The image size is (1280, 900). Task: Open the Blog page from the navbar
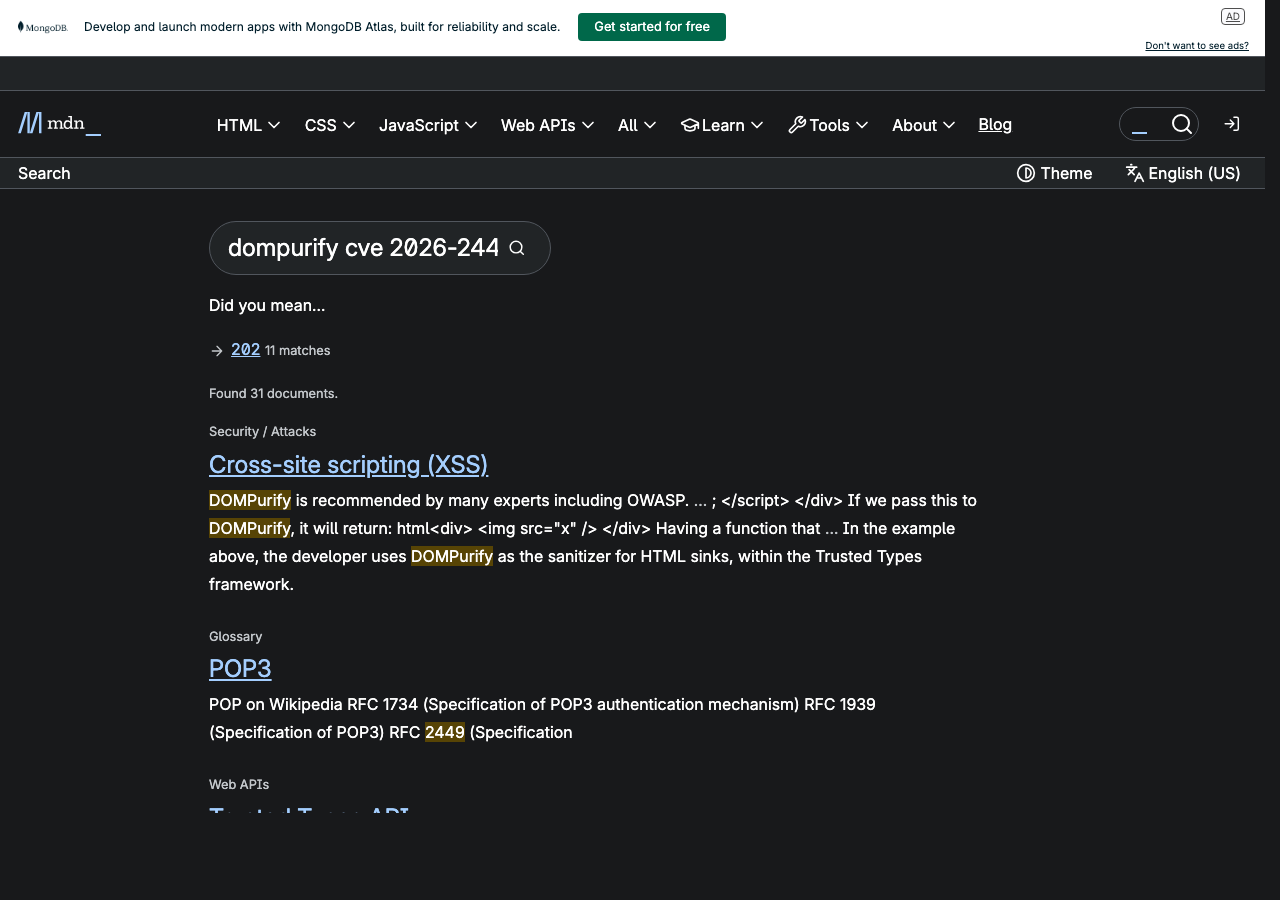(x=994, y=124)
